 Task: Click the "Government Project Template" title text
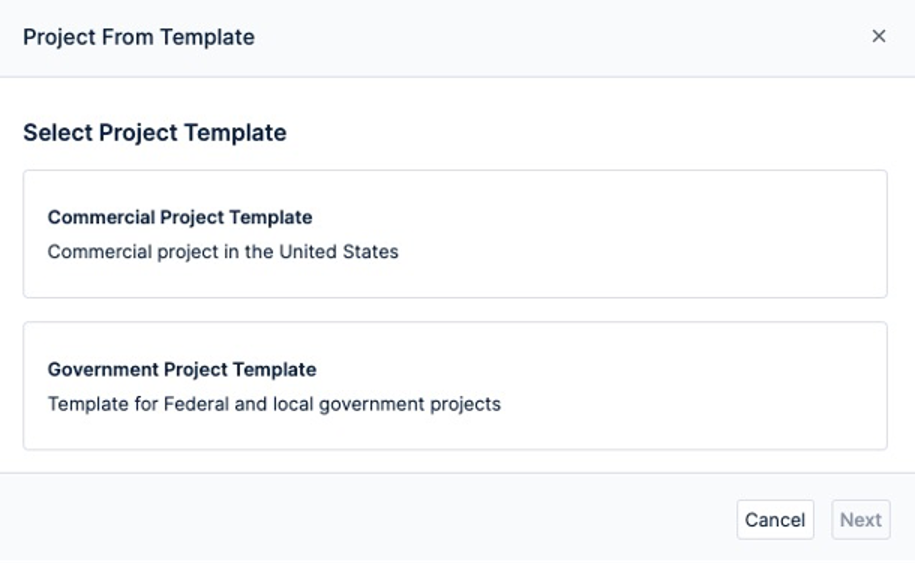(182, 369)
